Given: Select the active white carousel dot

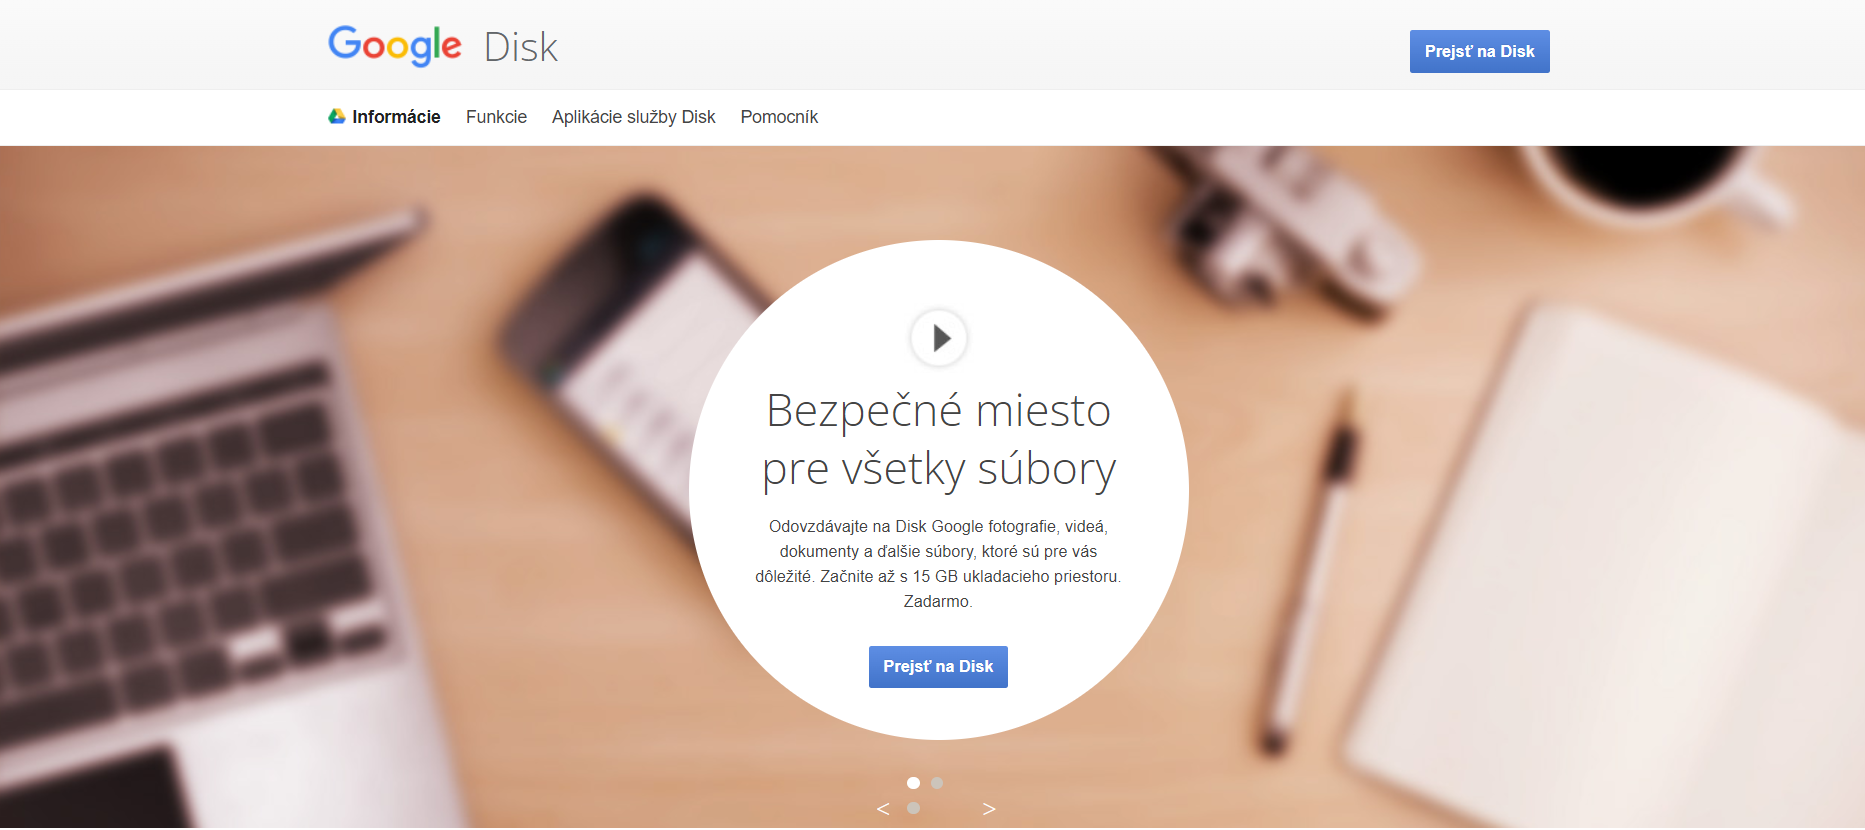Looking at the screenshot, I should pyautogui.click(x=913, y=783).
